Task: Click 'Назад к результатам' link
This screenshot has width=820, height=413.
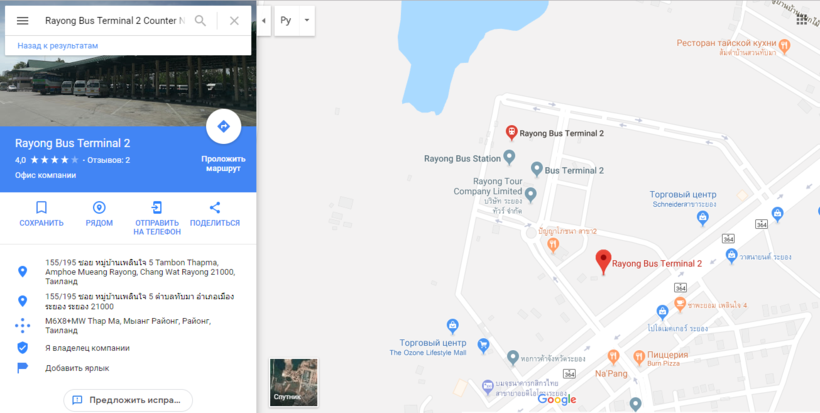Action: (x=58, y=45)
